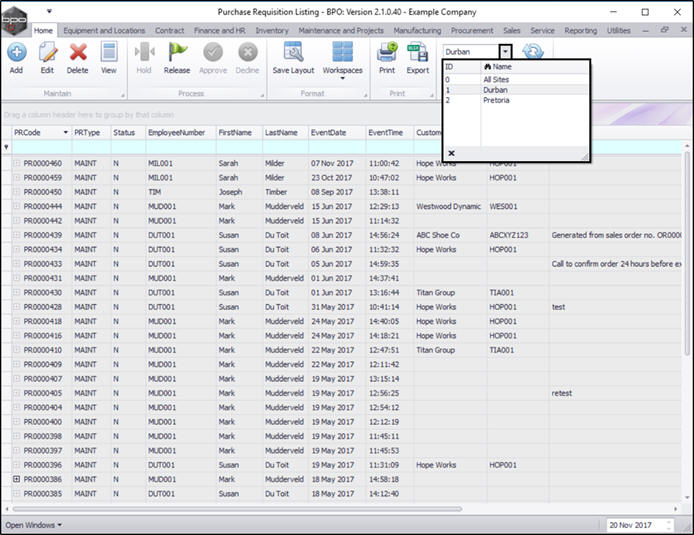
Task: Expand row PR0000386
Action: pos(16,479)
